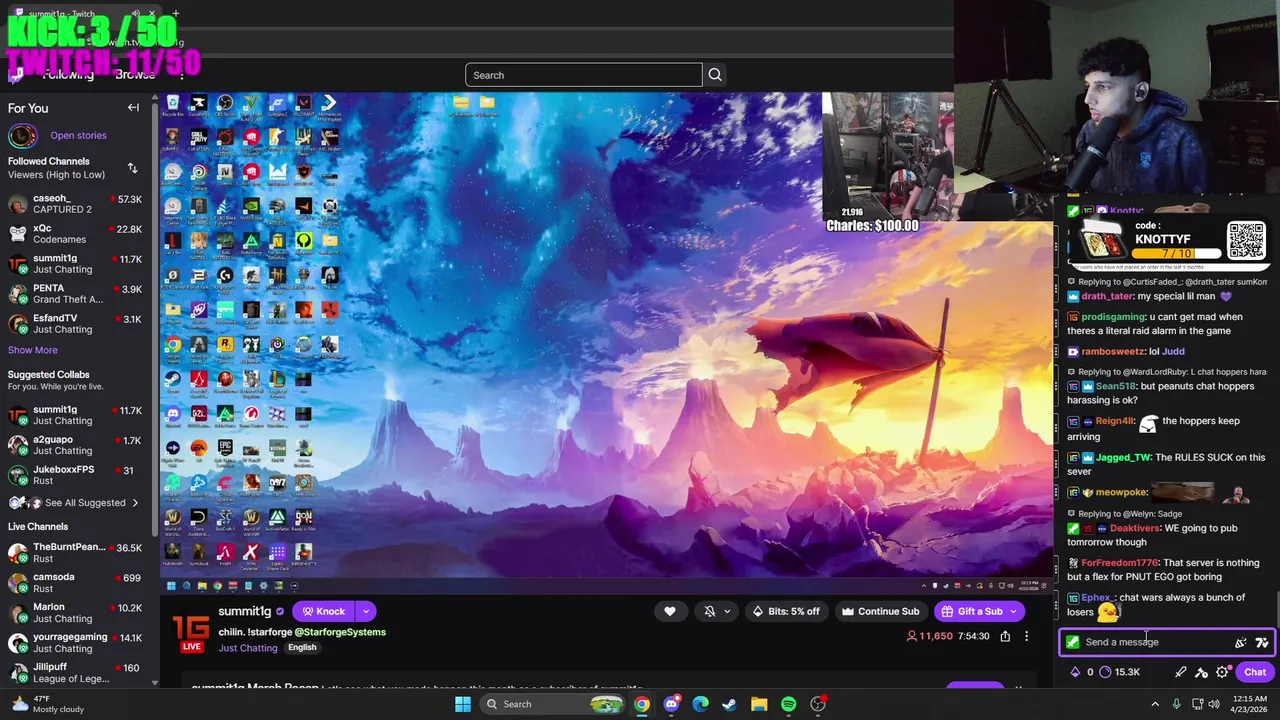Open camsoda live channel
The height and width of the screenshot is (720, 1280).
pyautogui.click(x=75, y=583)
